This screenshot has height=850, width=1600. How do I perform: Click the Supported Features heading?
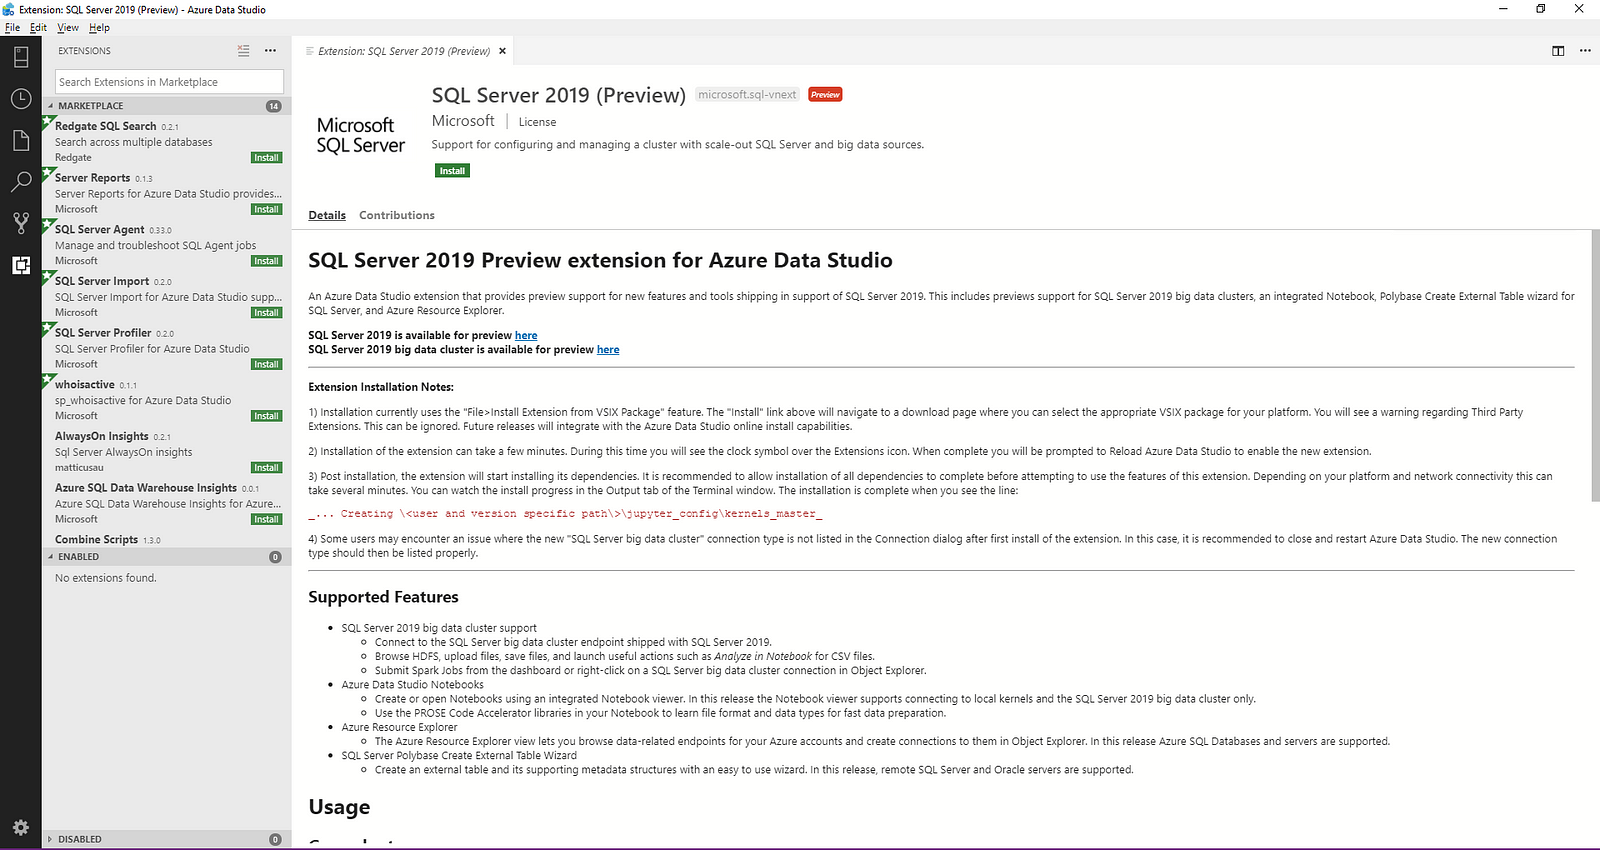click(x=383, y=597)
